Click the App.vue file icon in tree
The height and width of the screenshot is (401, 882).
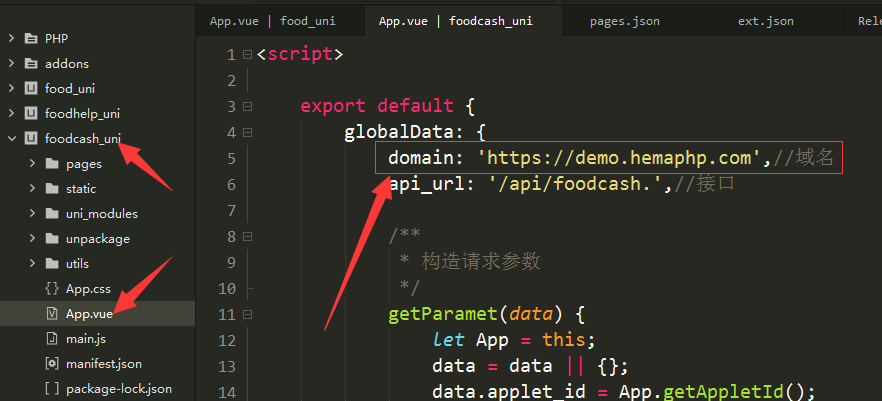pos(52,314)
